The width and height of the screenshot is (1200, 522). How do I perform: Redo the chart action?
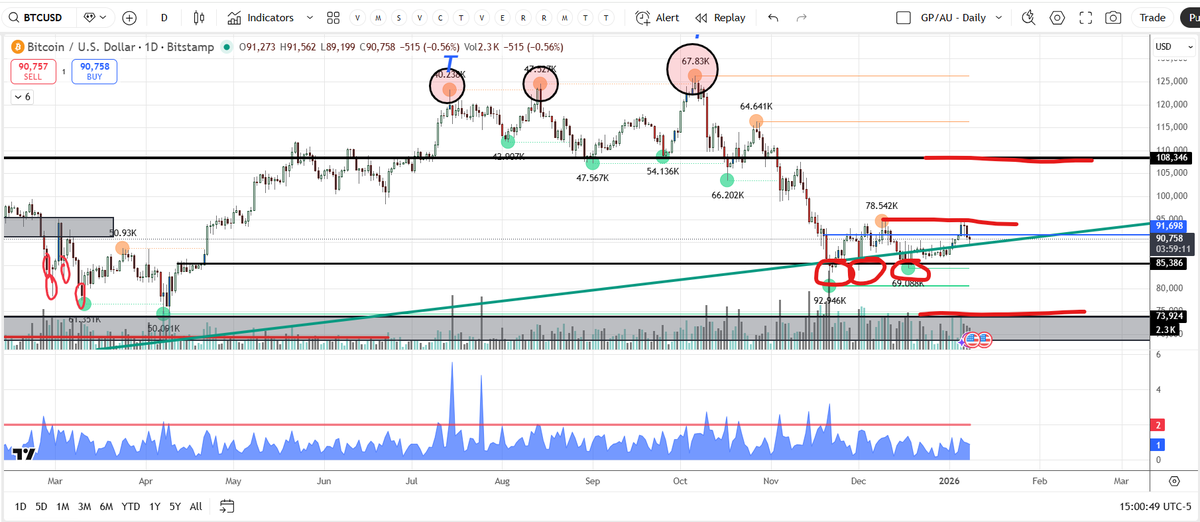[x=800, y=17]
